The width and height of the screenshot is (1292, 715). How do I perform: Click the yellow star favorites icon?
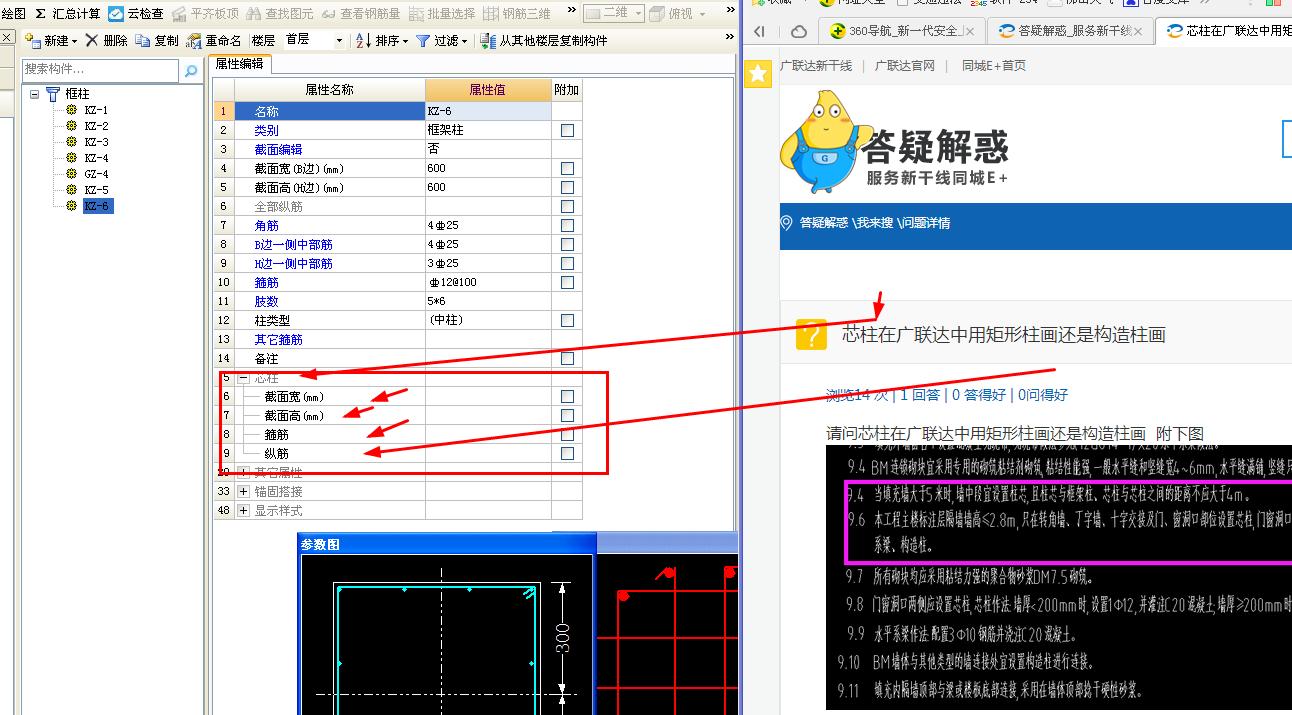pos(758,73)
